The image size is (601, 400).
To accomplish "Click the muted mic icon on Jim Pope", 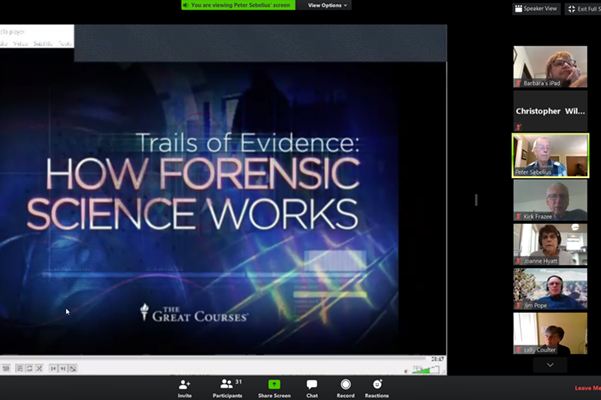I will 519,305.
